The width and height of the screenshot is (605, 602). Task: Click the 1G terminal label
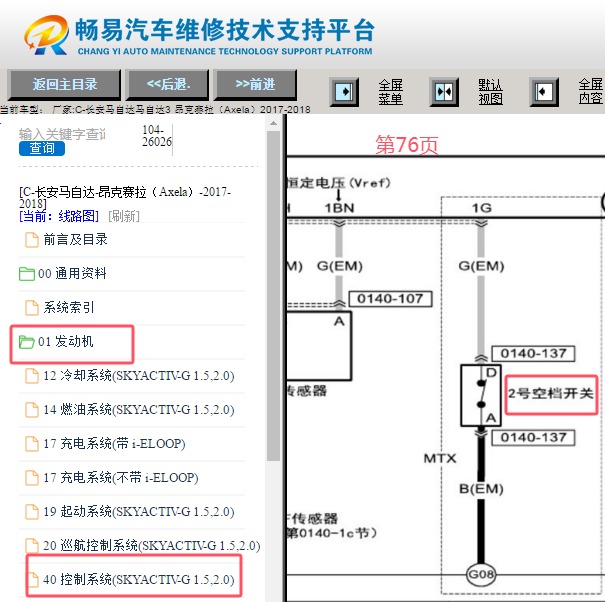pyautogui.click(x=482, y=208)
